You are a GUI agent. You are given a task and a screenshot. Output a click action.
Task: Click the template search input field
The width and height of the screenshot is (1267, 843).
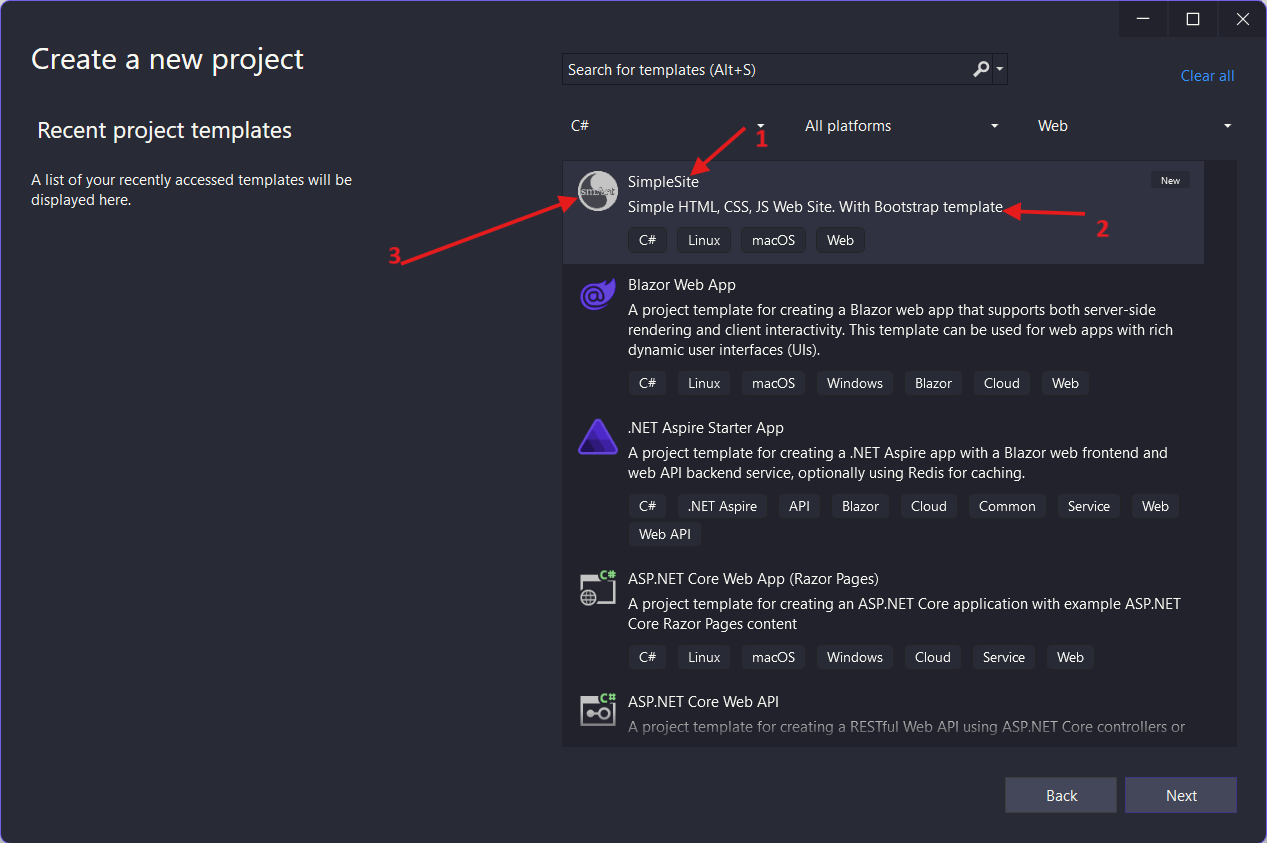[x=760, y=69]
